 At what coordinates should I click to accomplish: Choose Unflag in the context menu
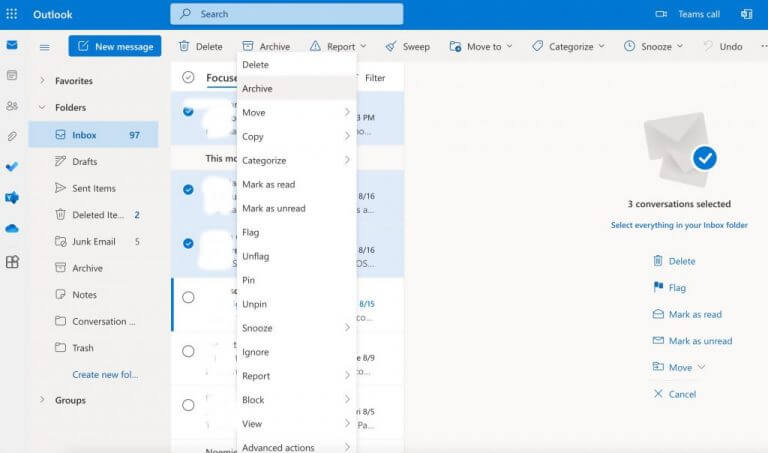coord(296,256)
